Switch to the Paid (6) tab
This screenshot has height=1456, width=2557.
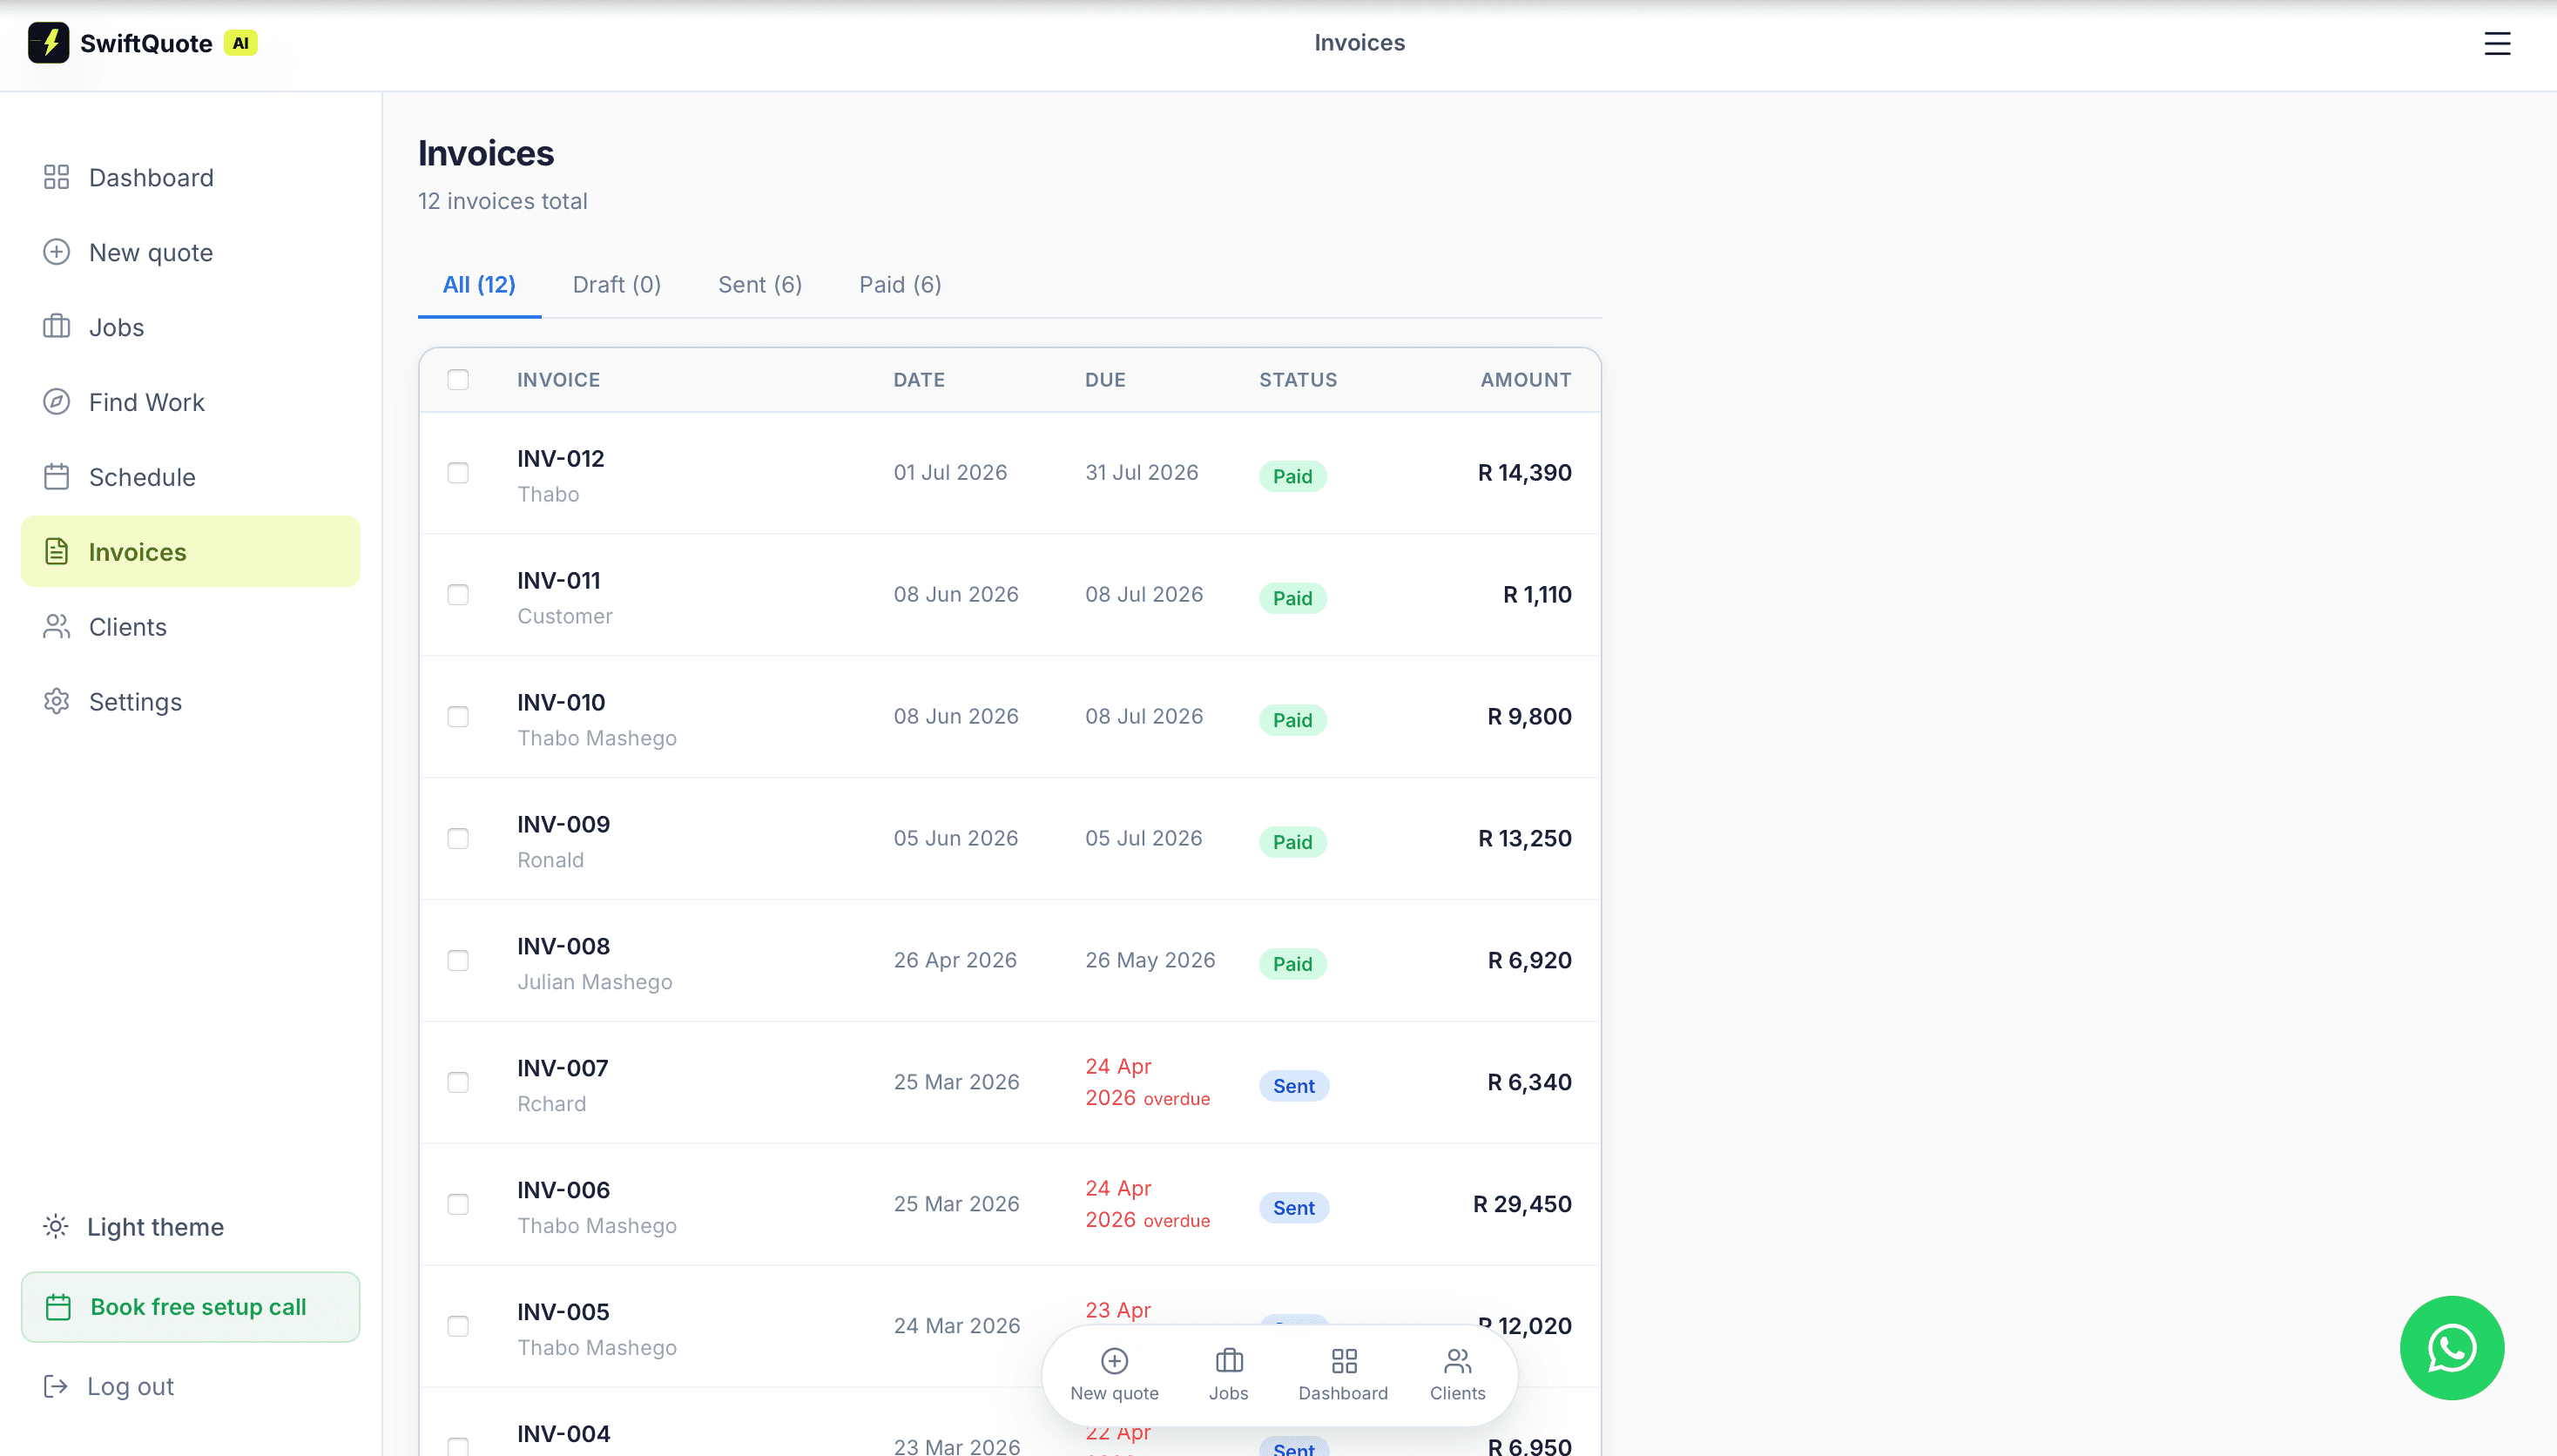coord(900,285)
